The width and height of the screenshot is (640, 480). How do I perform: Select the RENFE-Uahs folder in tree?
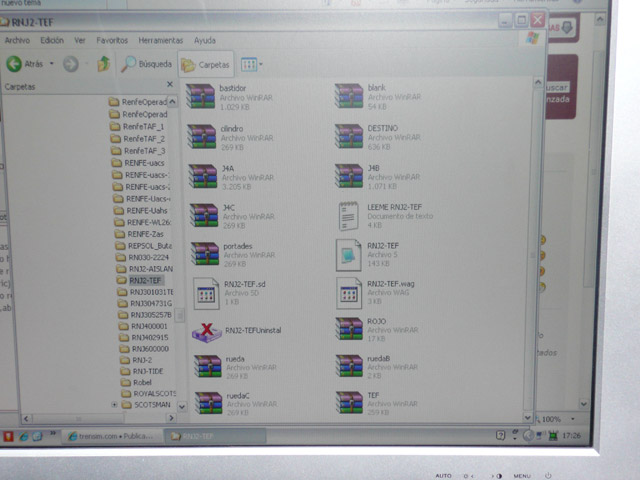point(147,210)
